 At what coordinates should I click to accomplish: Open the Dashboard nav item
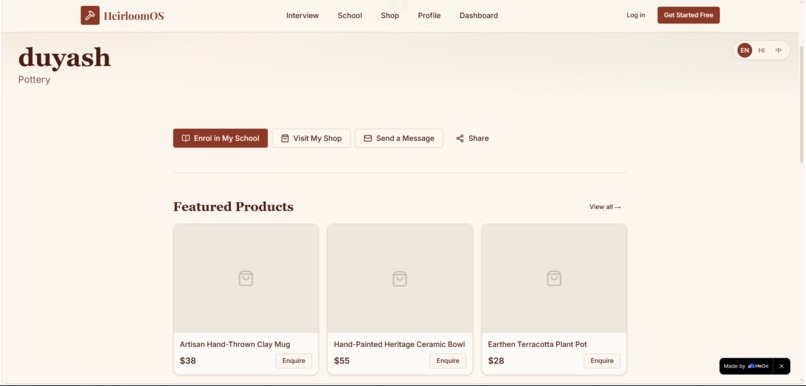coord(479,15)
